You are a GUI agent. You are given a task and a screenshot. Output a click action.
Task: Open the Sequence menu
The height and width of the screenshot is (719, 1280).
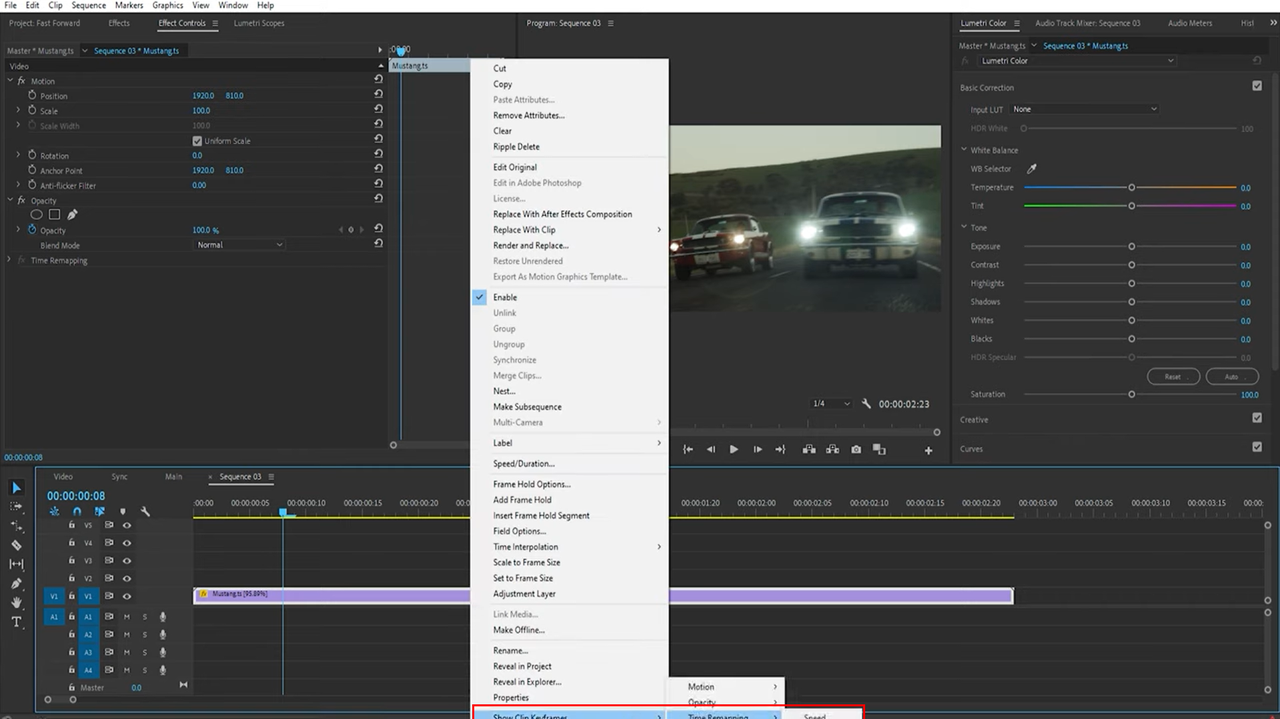89,5
